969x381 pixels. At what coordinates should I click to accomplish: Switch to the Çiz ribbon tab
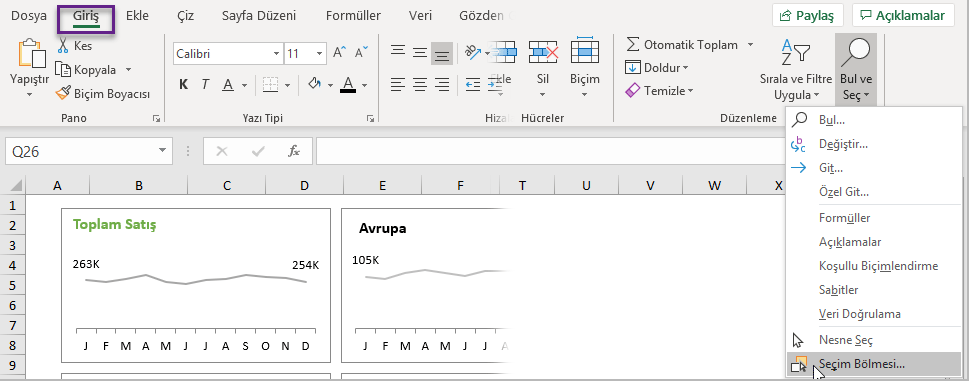coord(185,16)
